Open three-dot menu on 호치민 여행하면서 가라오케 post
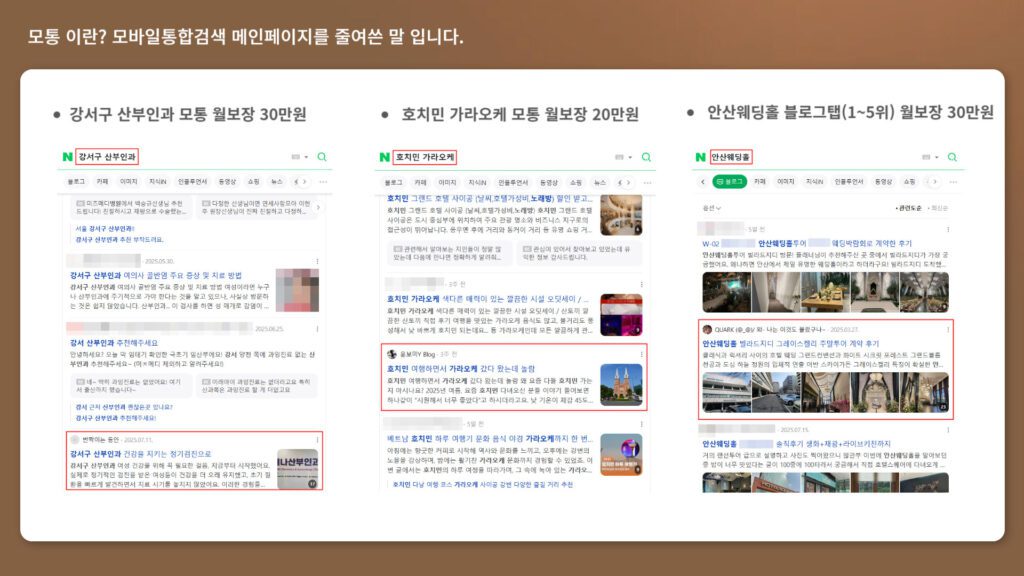The image size is (1024, 576). (x=641, y=354)
